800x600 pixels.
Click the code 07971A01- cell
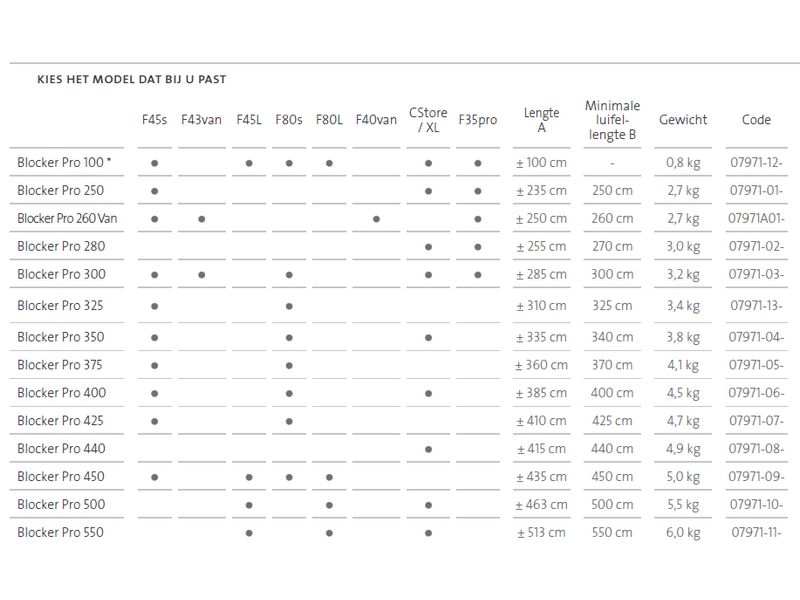(x=757, y=218)
